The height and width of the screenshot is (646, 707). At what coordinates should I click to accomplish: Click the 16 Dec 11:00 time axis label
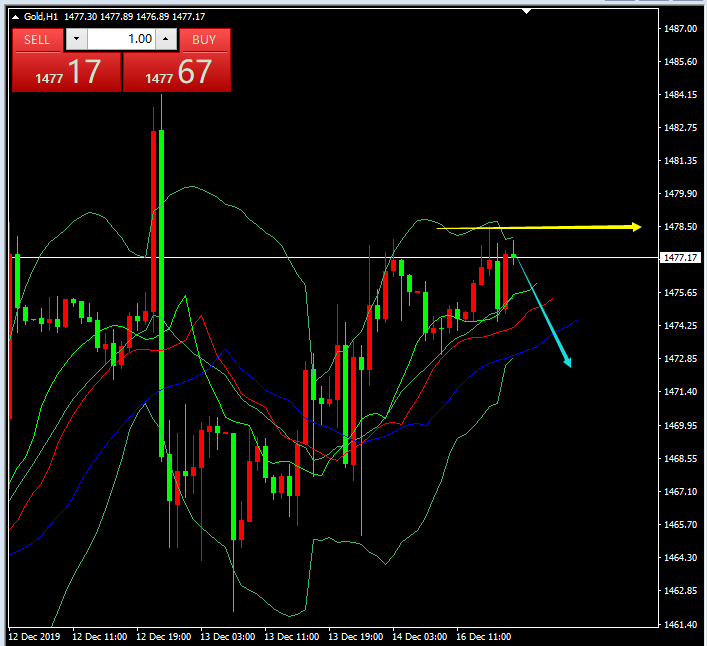pyautogui.click(x=484, y=636)
